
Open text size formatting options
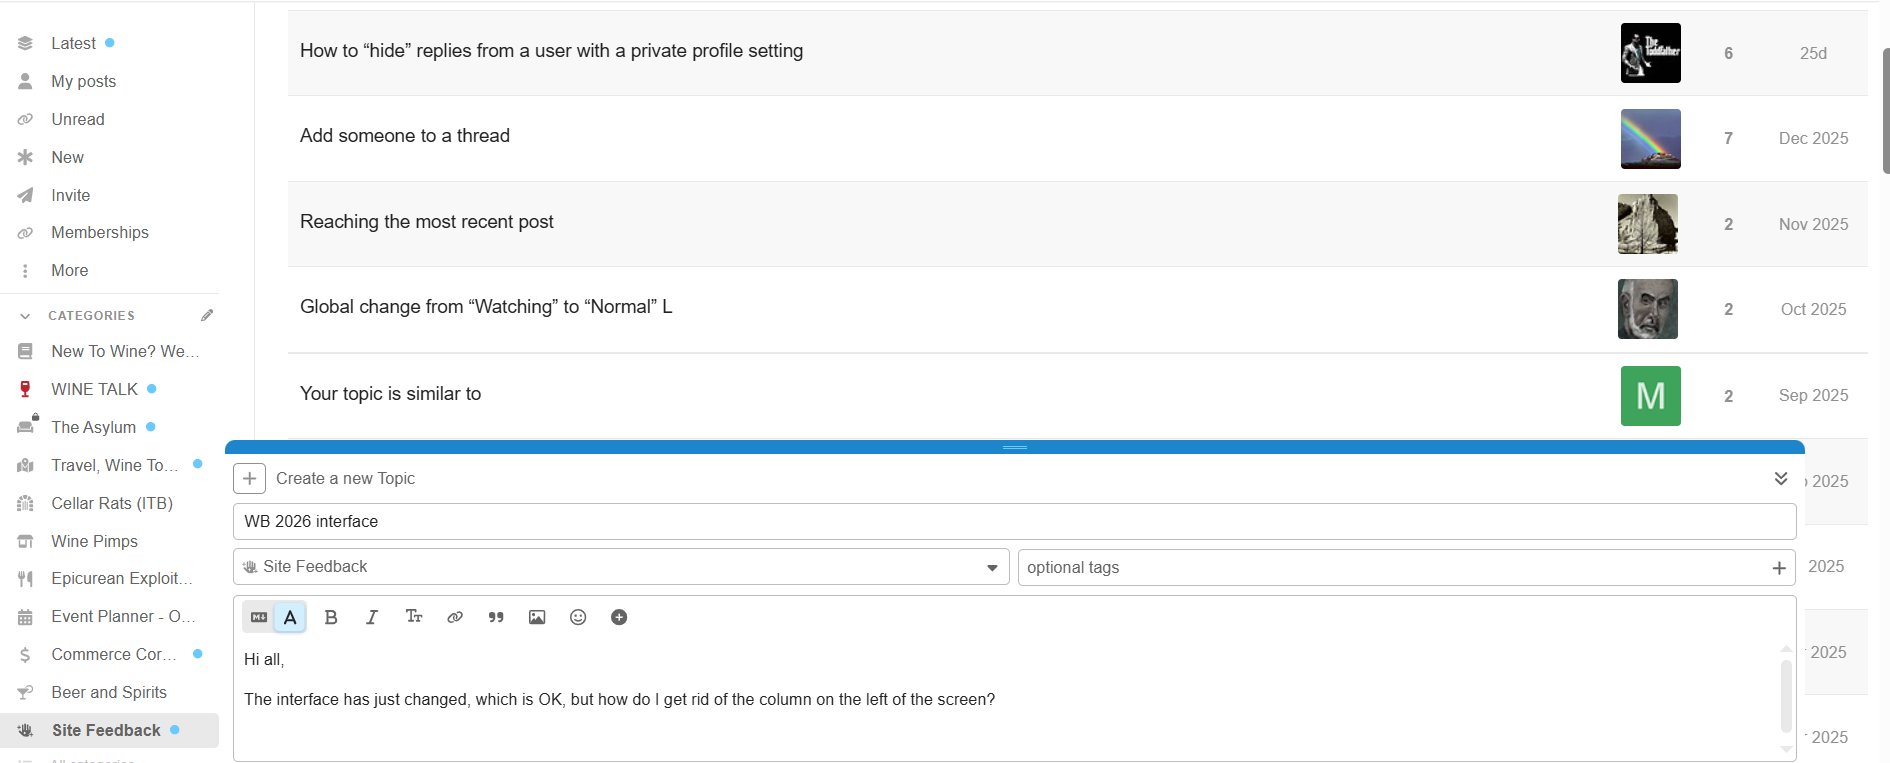(414, 617)
